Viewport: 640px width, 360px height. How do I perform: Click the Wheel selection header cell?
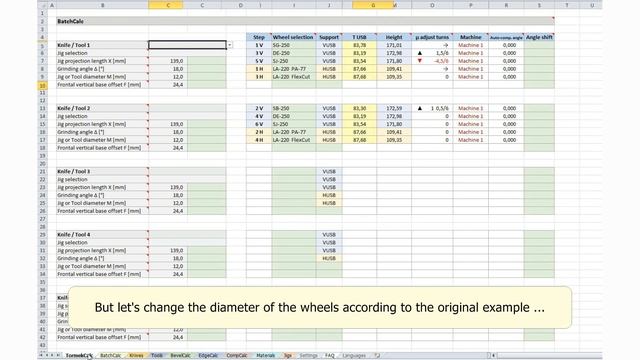(x=294, y=37)
